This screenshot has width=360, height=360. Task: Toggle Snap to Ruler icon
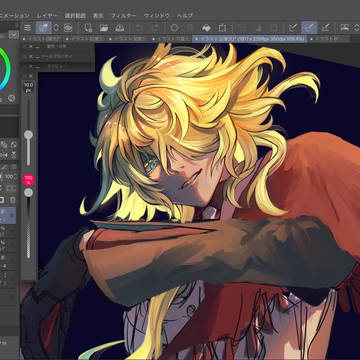(293, 28)
